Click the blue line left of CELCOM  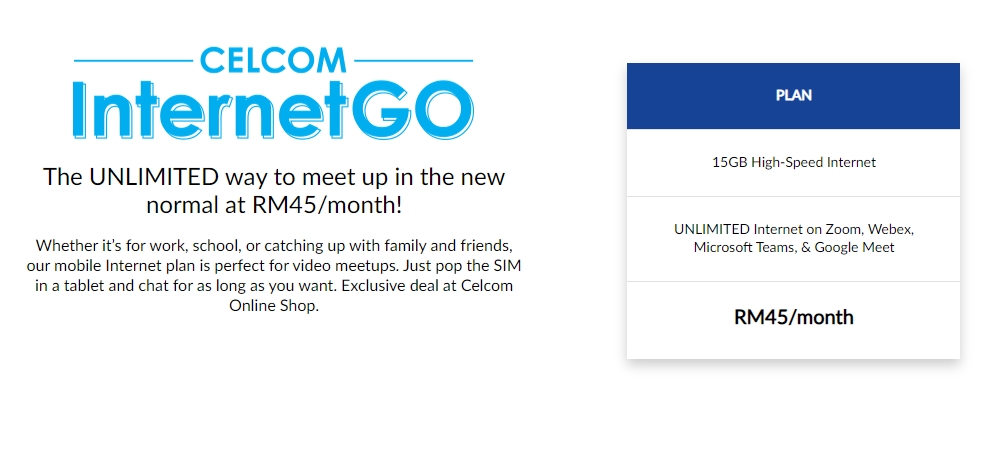coord(137,61)
